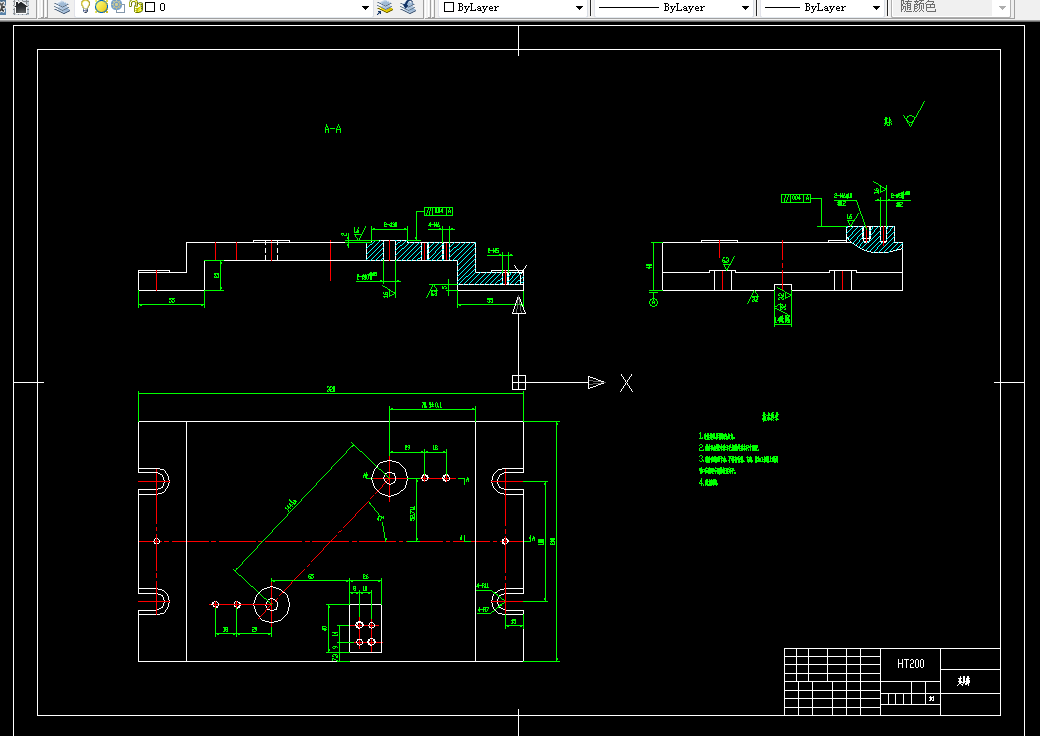
Task: Click the layer 0 color square
Action: click(x=150, y=7)
